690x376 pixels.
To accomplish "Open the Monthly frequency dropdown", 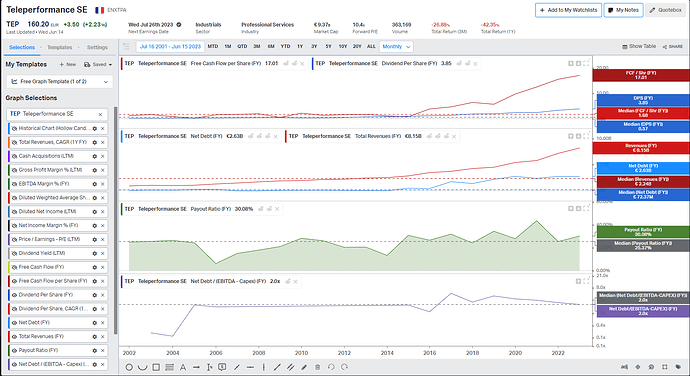I will click(396, 47).
